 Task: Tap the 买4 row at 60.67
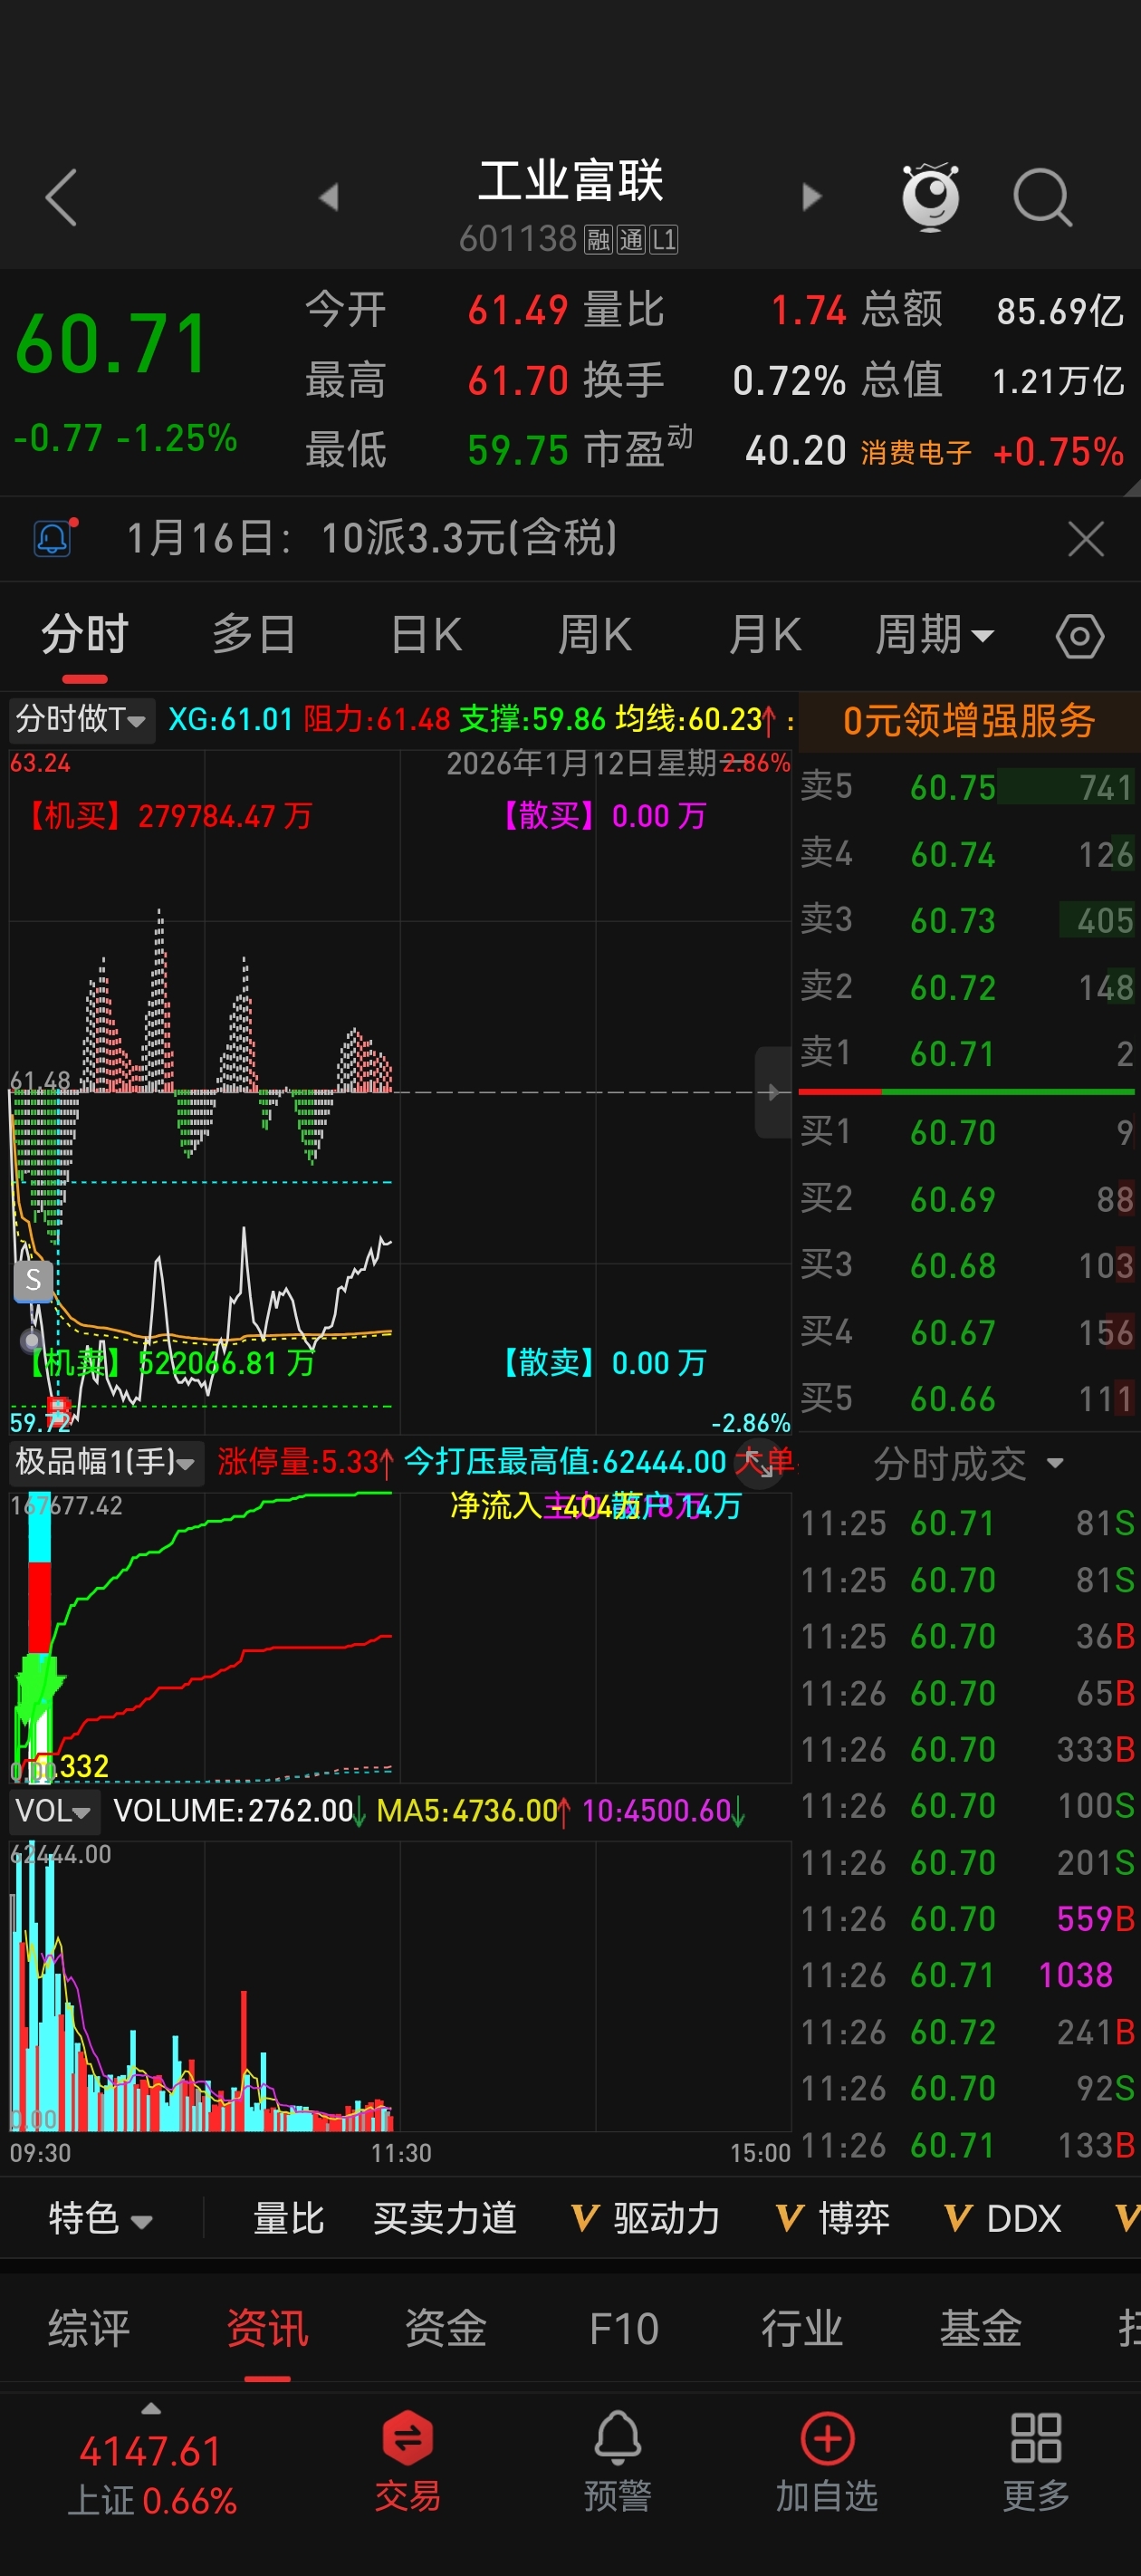tap(969, 1332)
